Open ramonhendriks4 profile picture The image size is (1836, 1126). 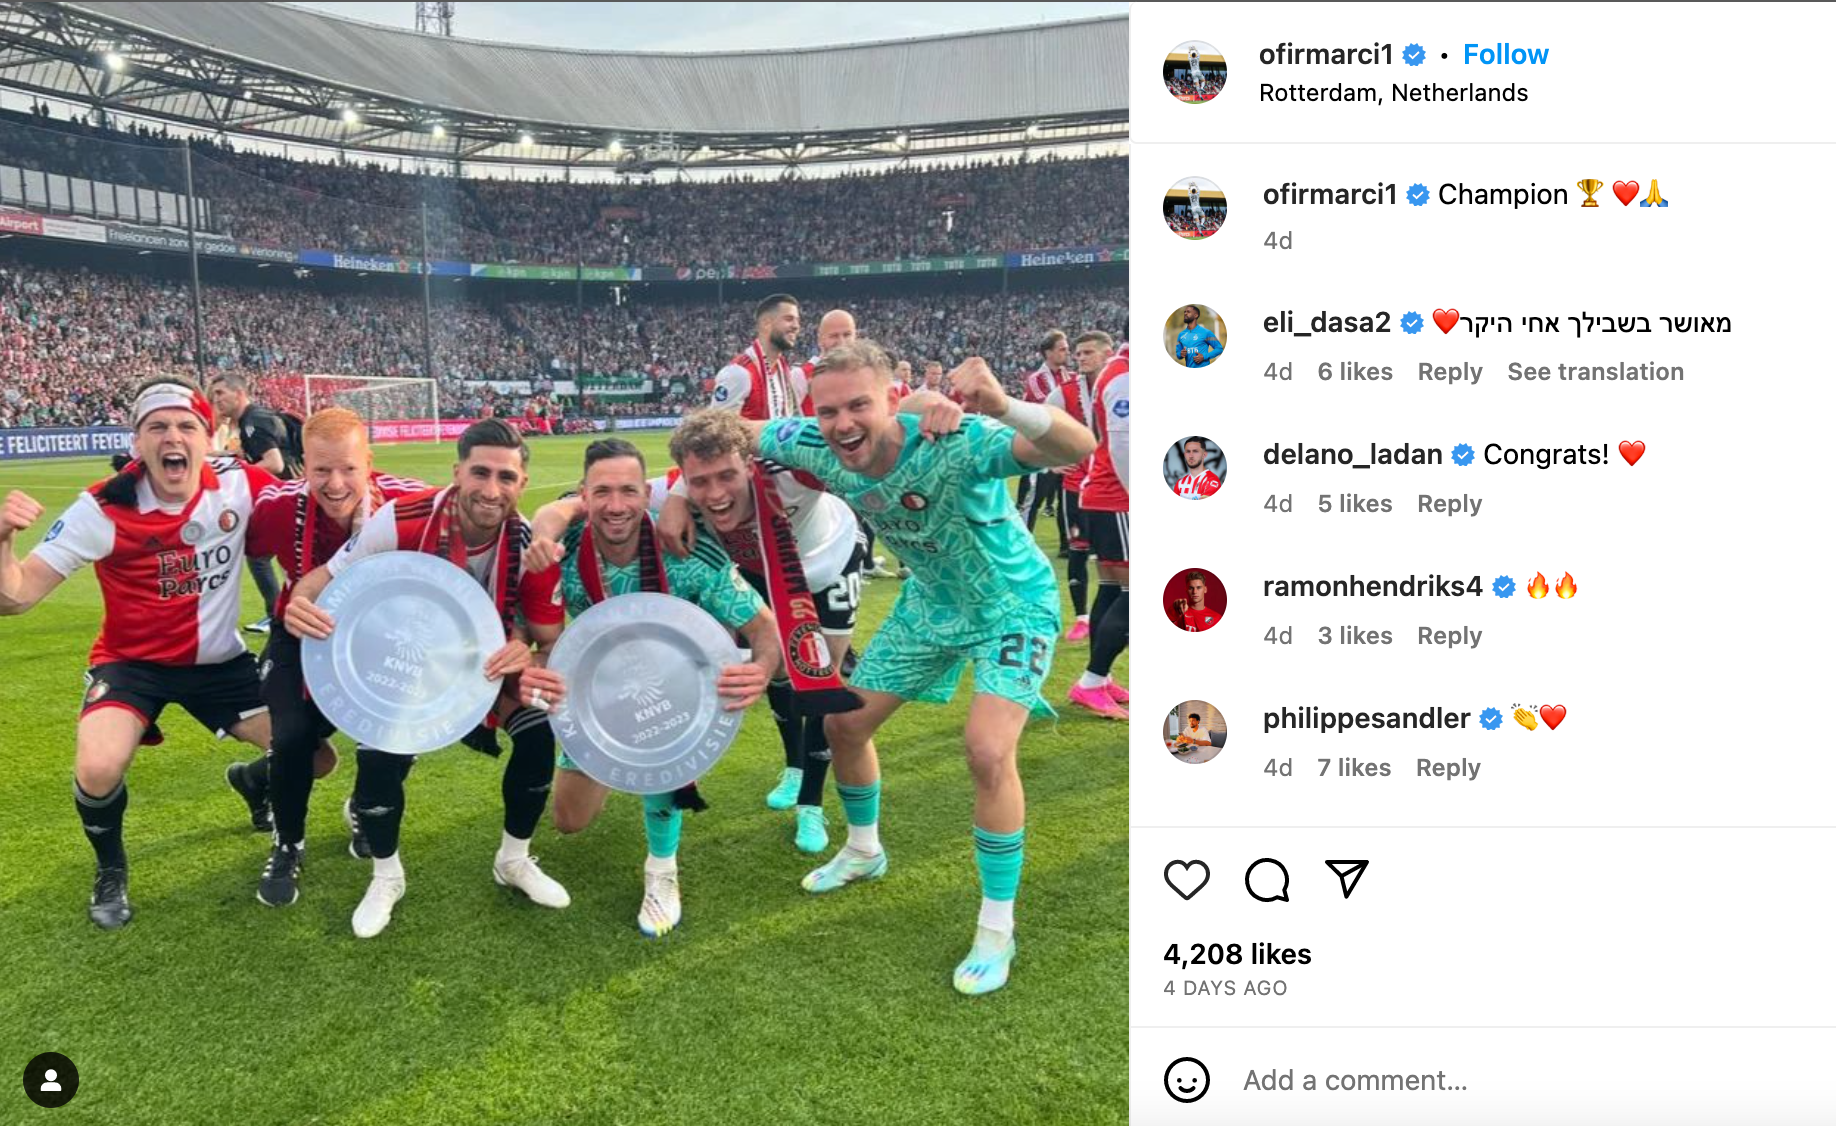pos(1195,600)
